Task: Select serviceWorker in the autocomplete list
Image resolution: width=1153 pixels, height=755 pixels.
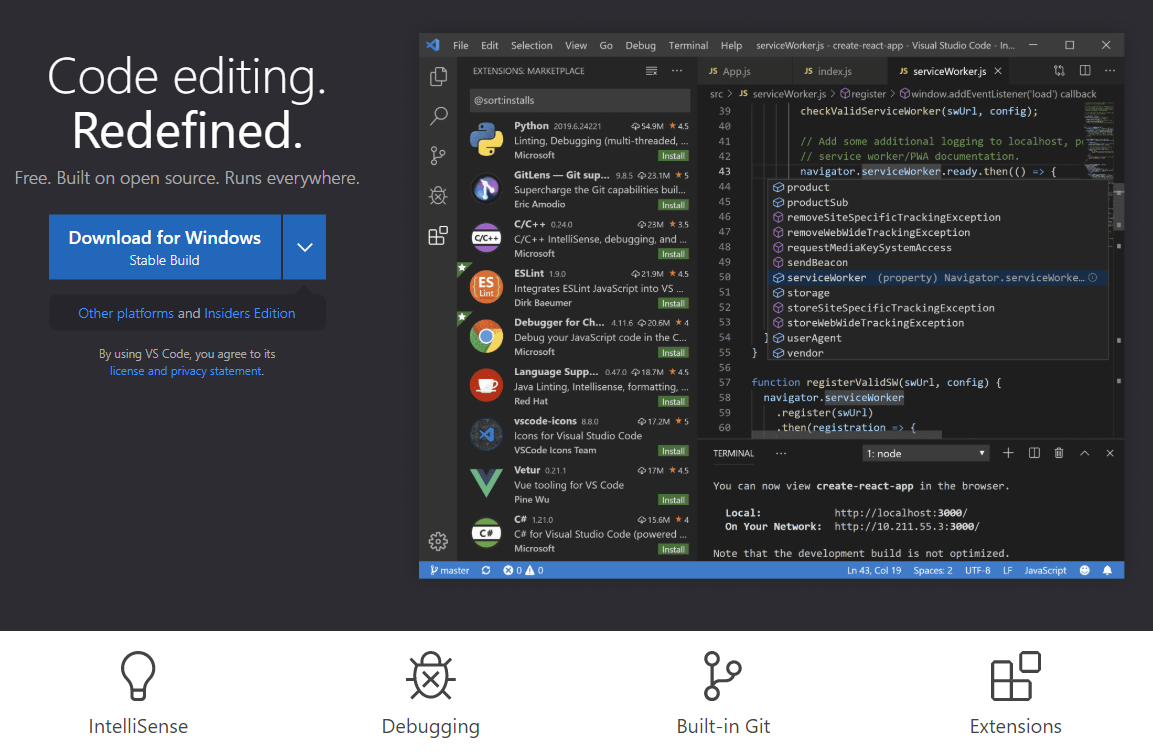Action: pyautogui.click(x=938, y=278)
